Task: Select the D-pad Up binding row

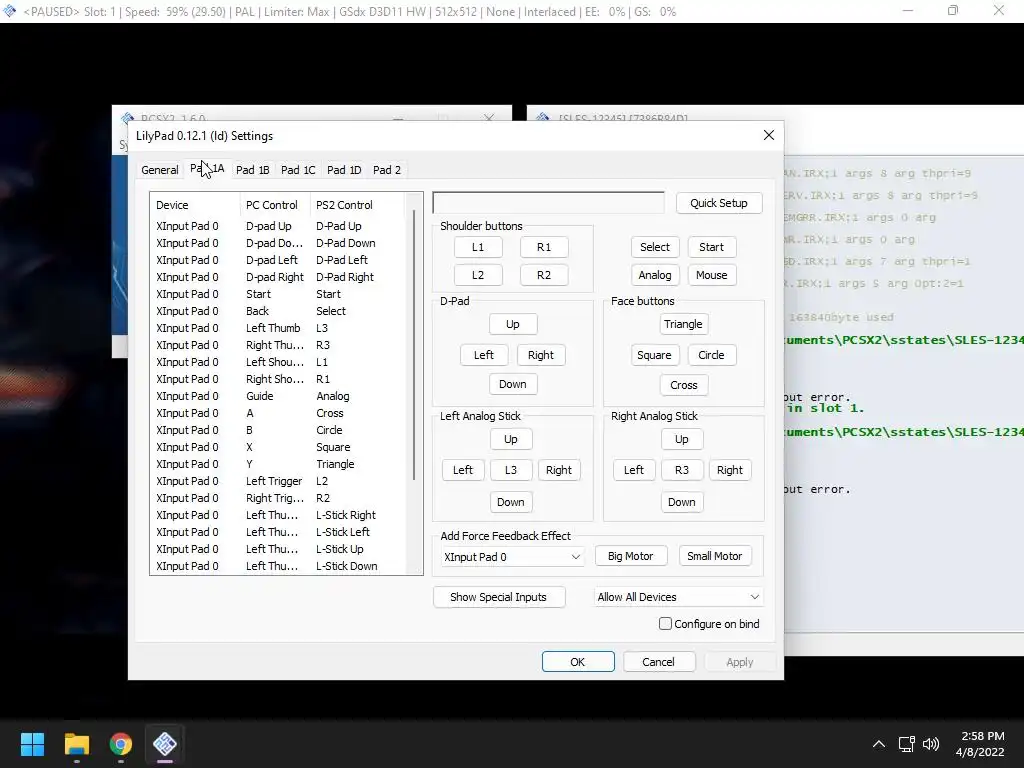Action: click(278, 226)
